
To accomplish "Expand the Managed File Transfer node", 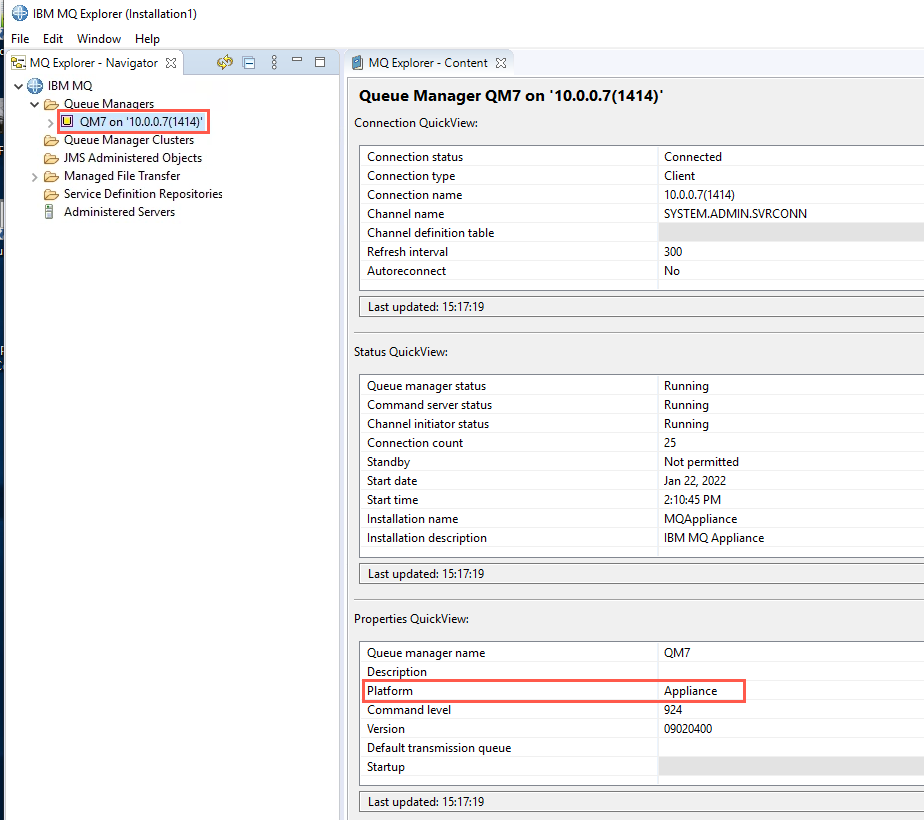I will (x=34, y=177).
